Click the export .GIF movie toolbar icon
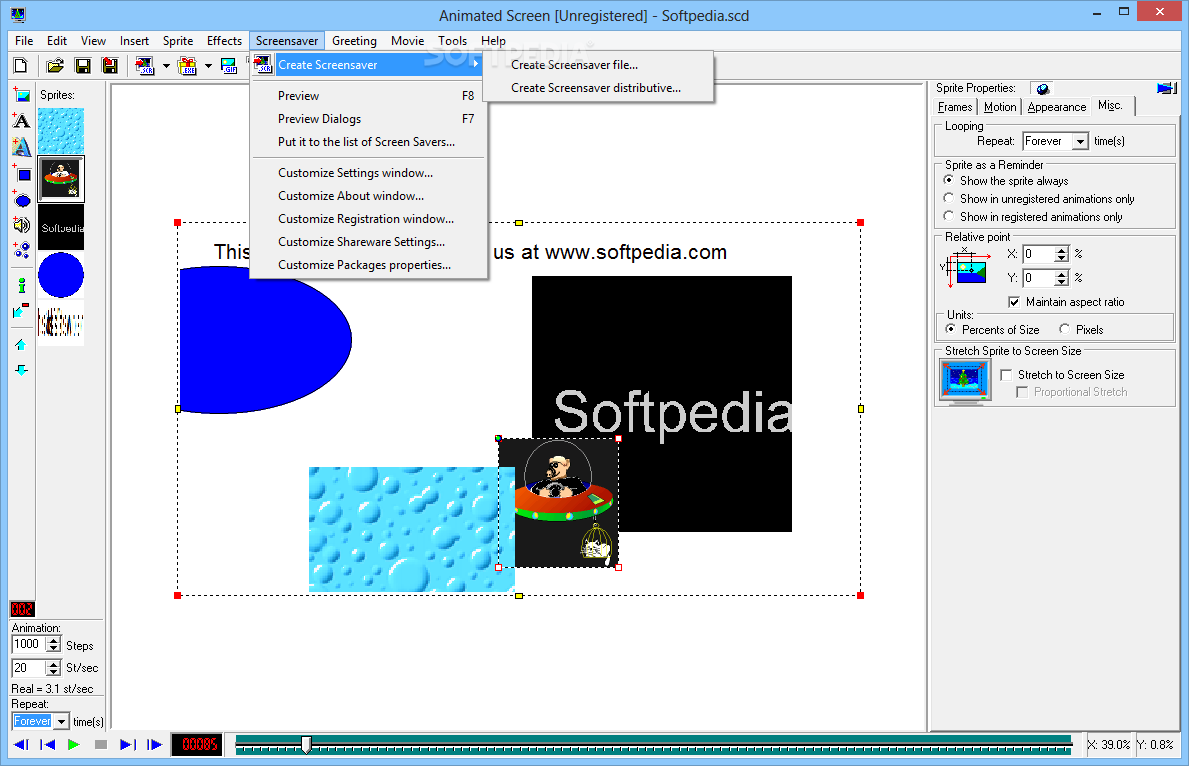The width and height of the screenshot is (1189, 766). [229, 66]
